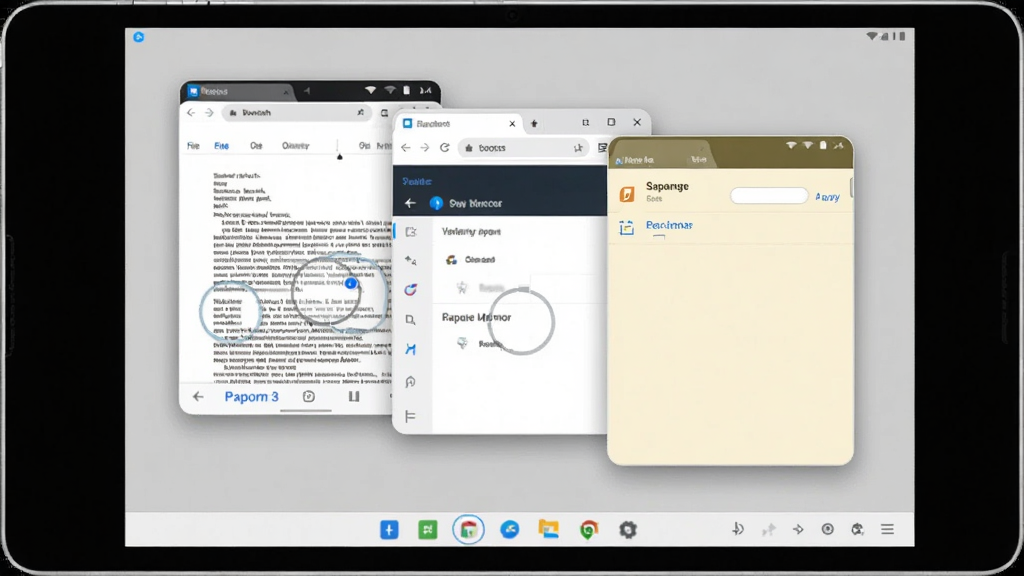This screenshot has width=1024, height=576.
Task: Reload the page in the middle browser window
Action: coord(445,148)
